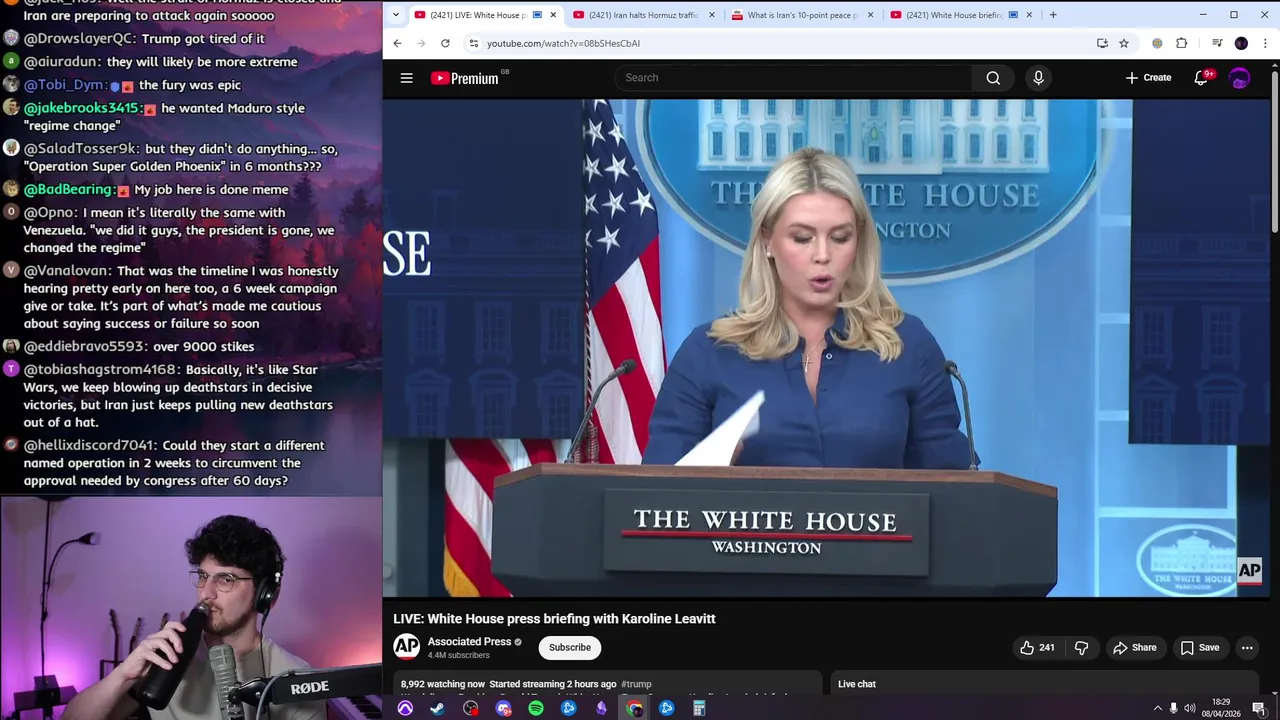Open the more actions three-dot menu
The width and height of the screenshot is (1280, 720).
[x=1247, y=647]
